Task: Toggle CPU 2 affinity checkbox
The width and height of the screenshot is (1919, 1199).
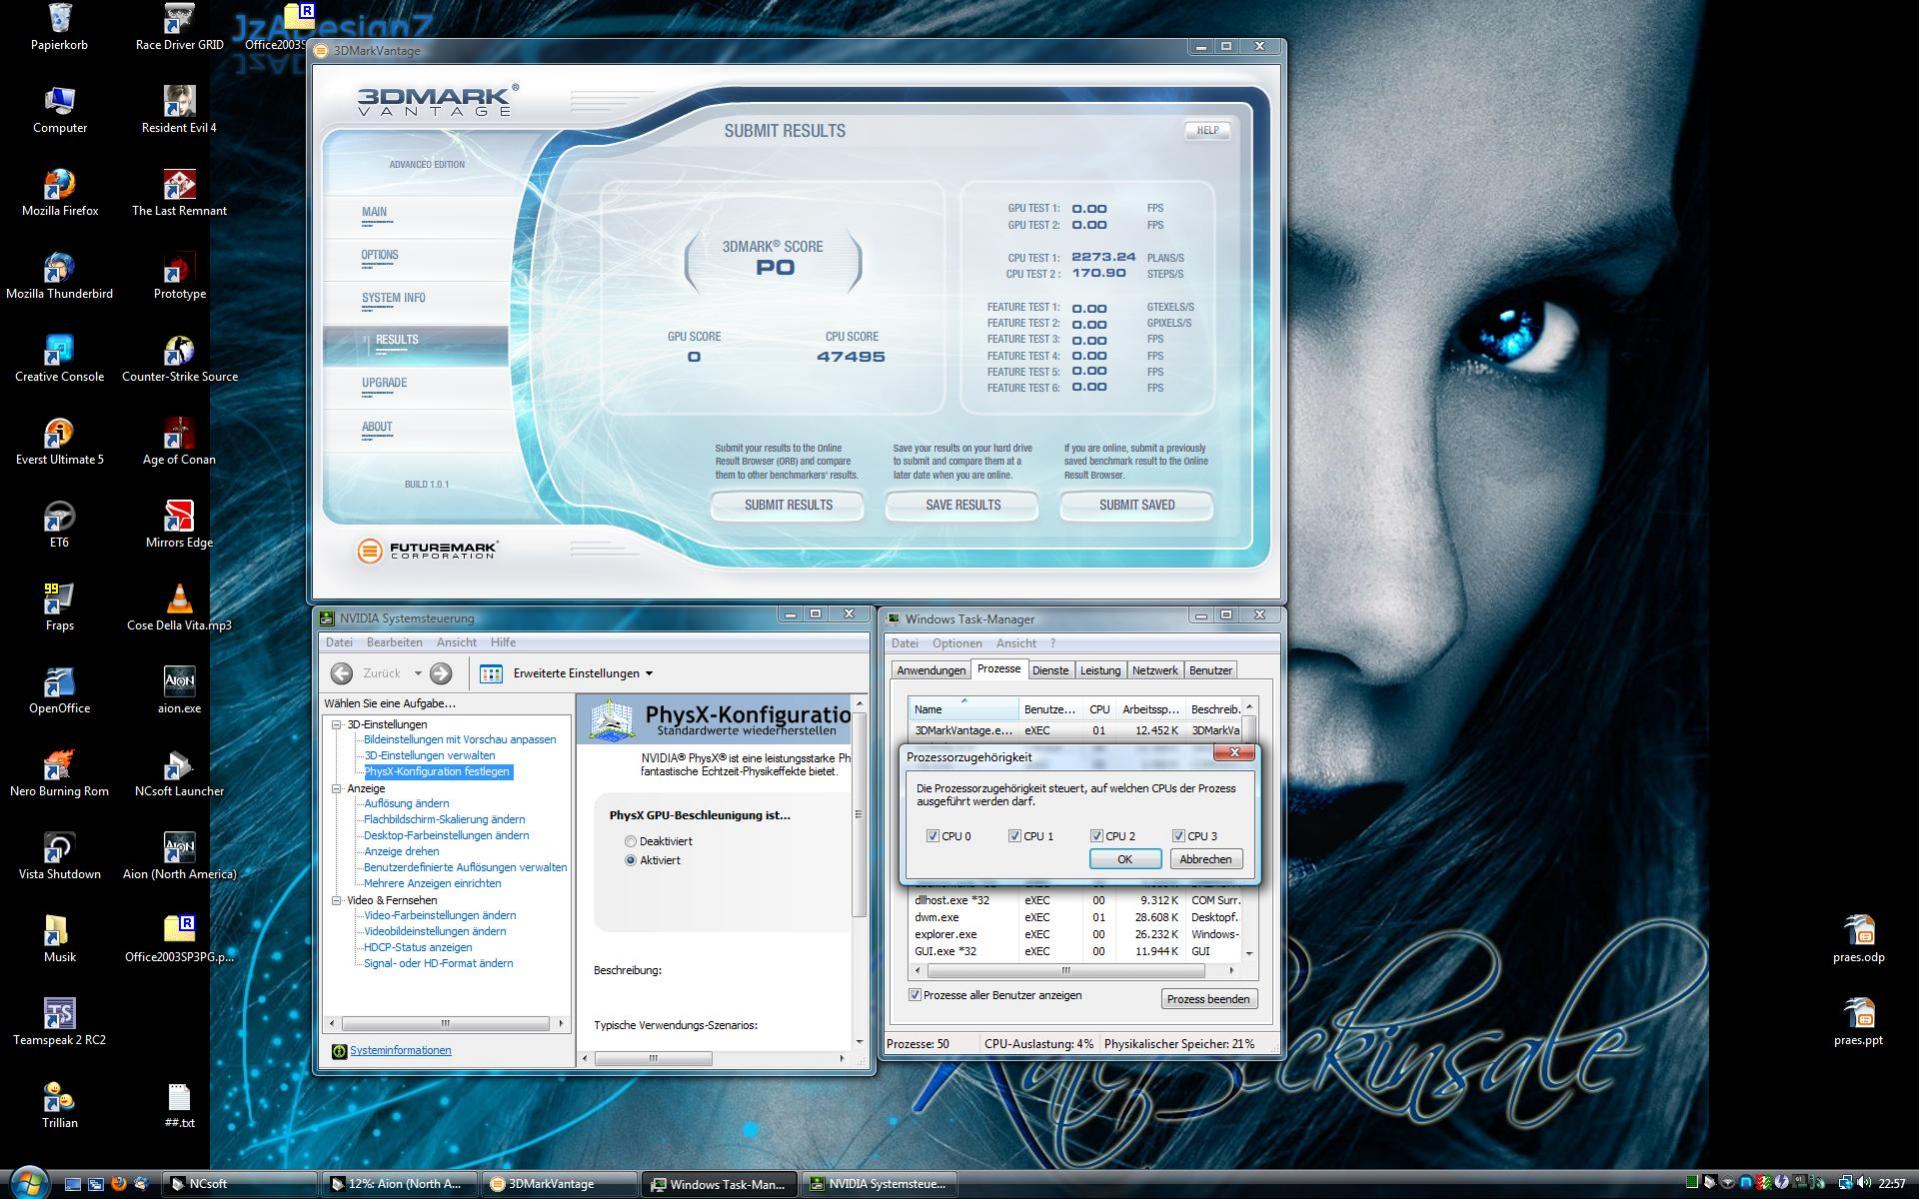Action: coord(1096,836)
